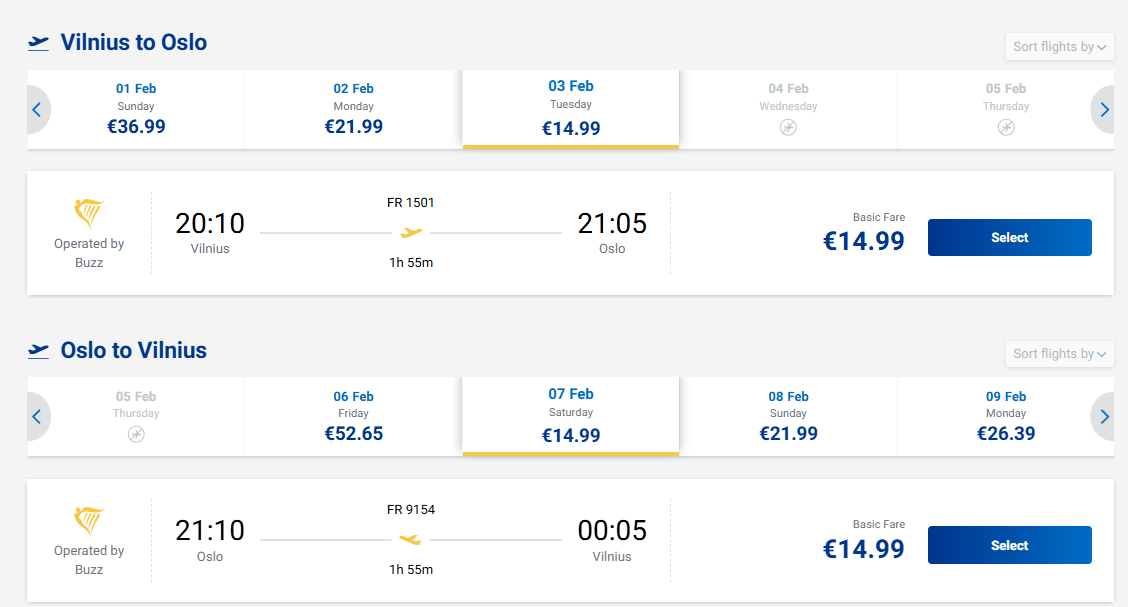Click the Ryanair harp logo on flight FR 1501
The width and height of the screenshot is (1128, 607).
[89, 213]
